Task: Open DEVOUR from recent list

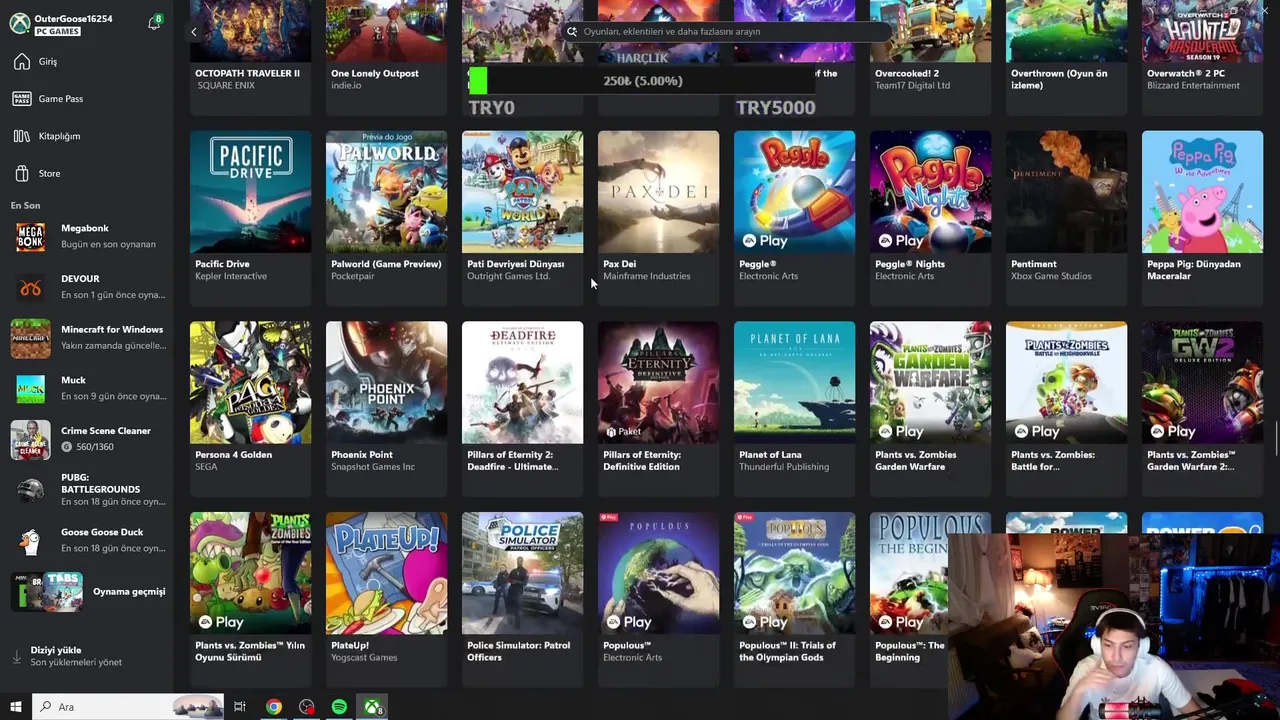Action: tap(87, 288)
